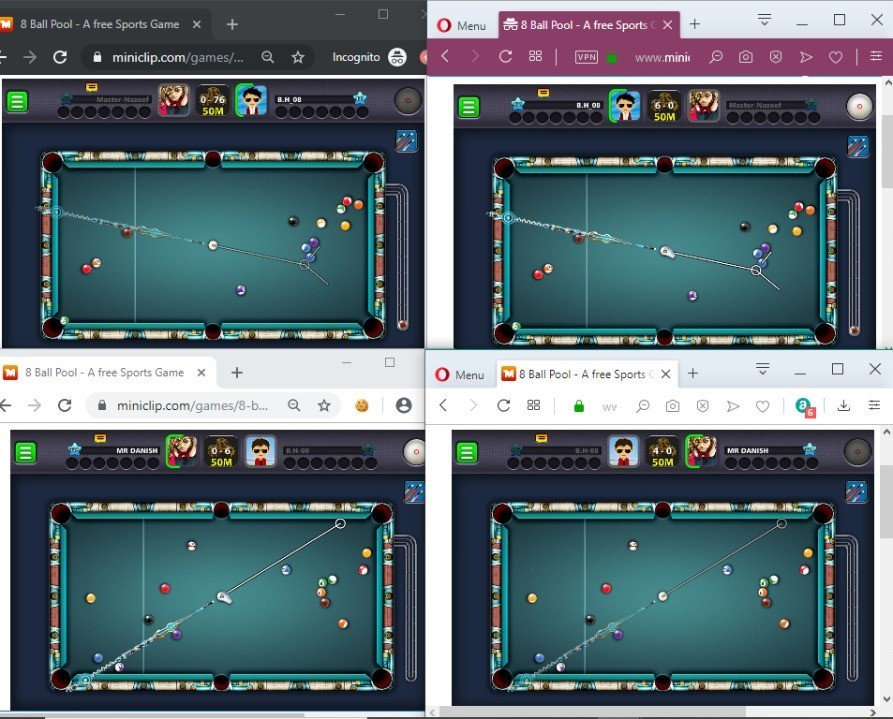Click www.mini address field in top-right Opera
The width and height of the screenshot is (893, 719).
[x=662, y=58]
